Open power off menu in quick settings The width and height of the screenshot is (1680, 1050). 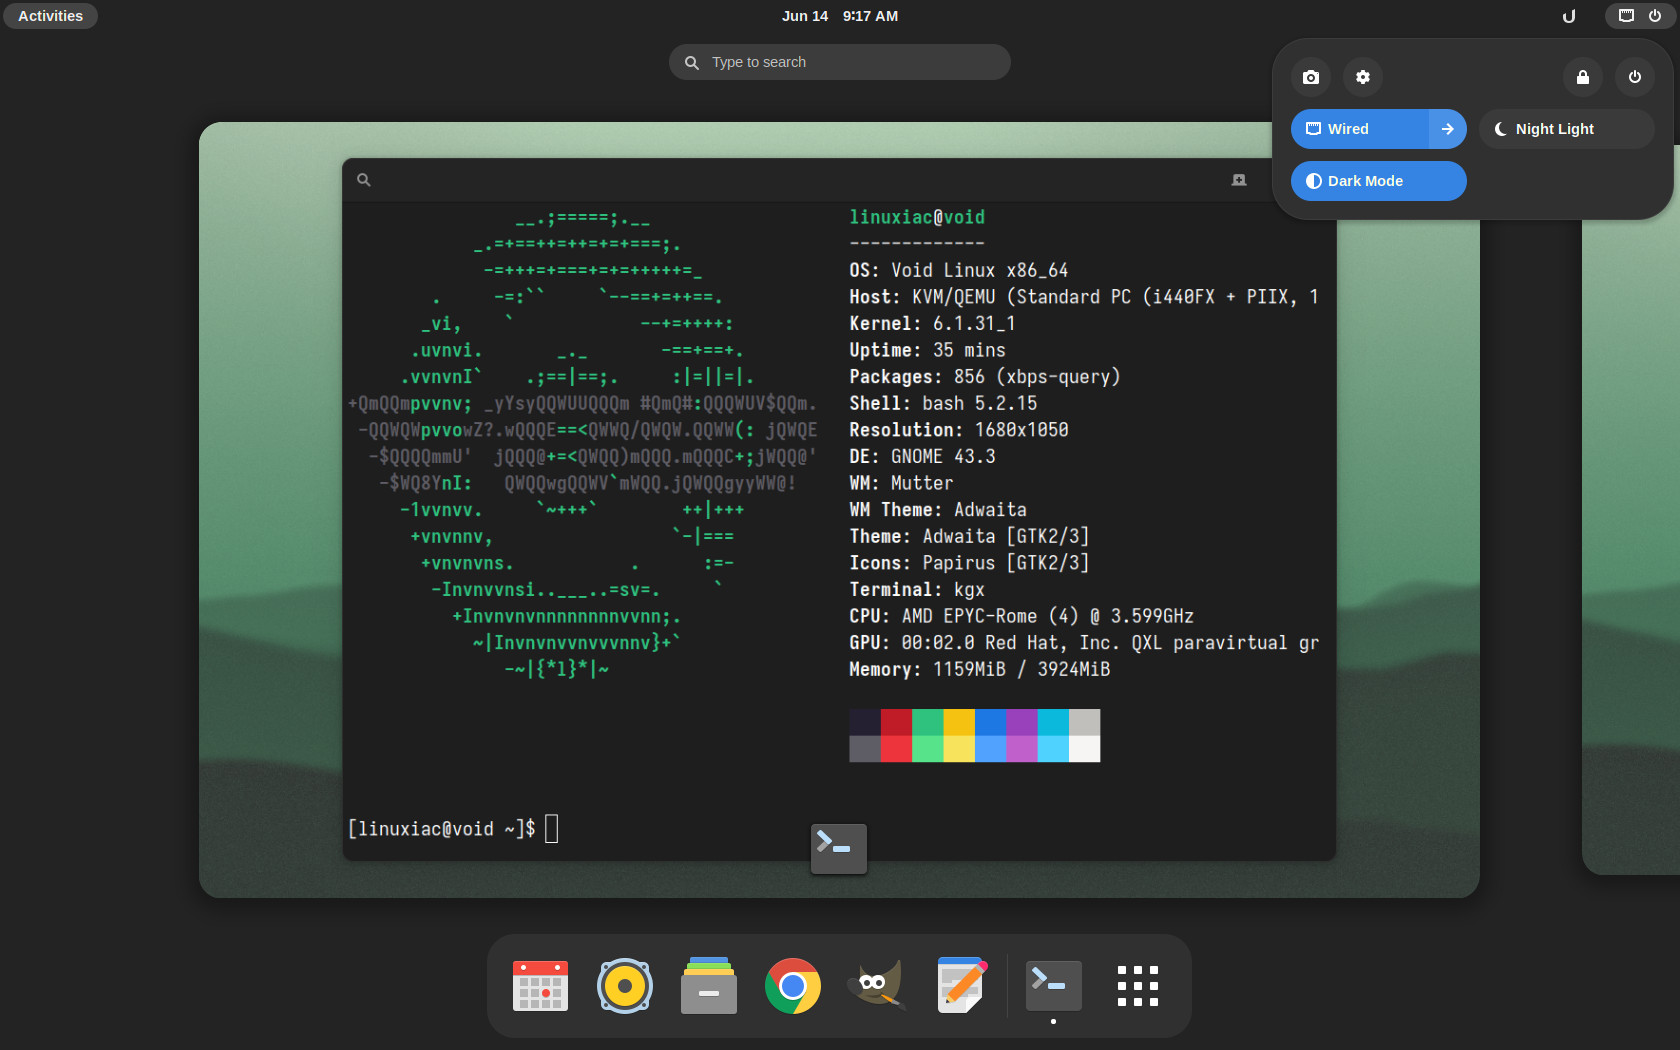1635,77
